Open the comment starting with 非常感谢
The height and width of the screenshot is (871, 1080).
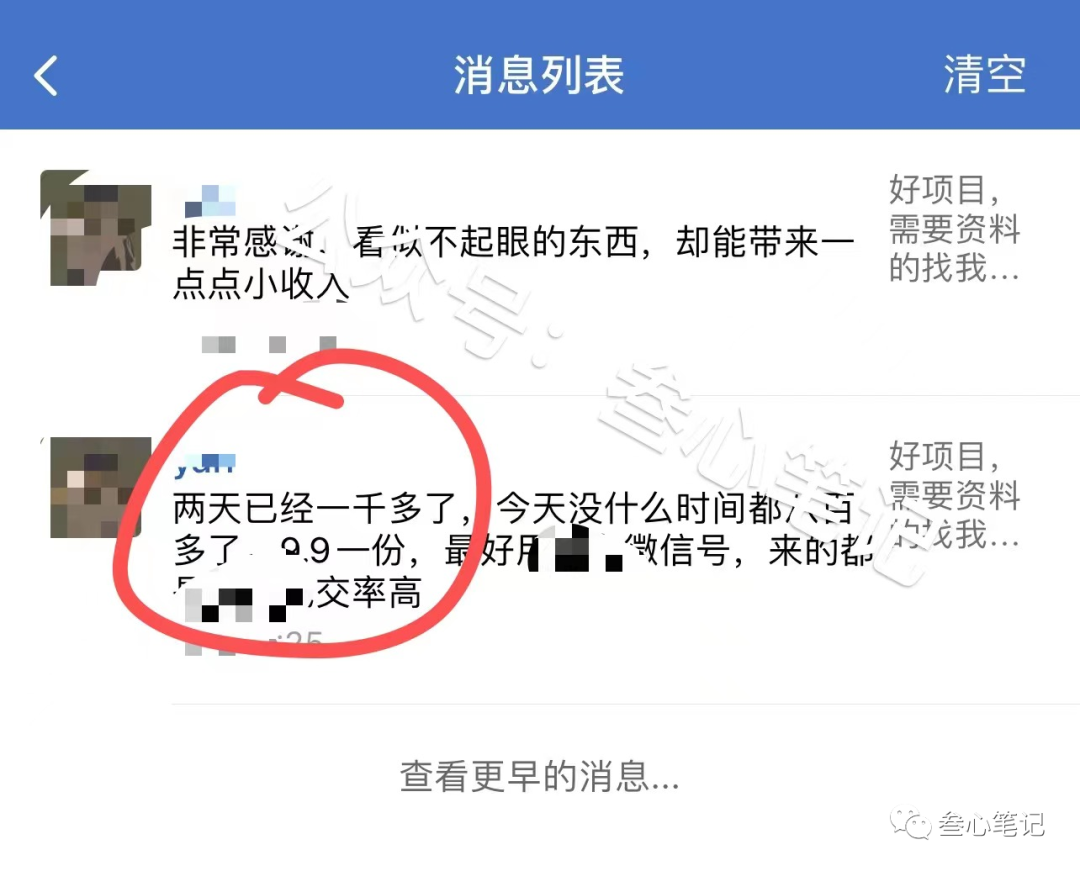(513, 263)
